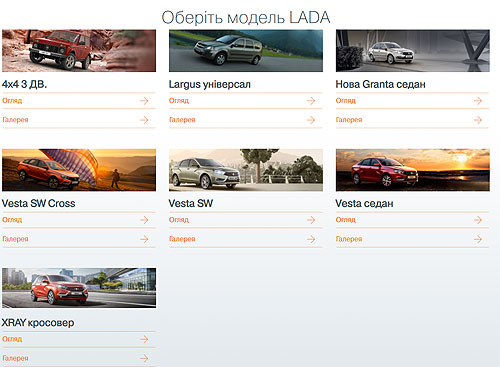Select the XRAY кросовер model title

pyautogui.click(x=38, y=323)
